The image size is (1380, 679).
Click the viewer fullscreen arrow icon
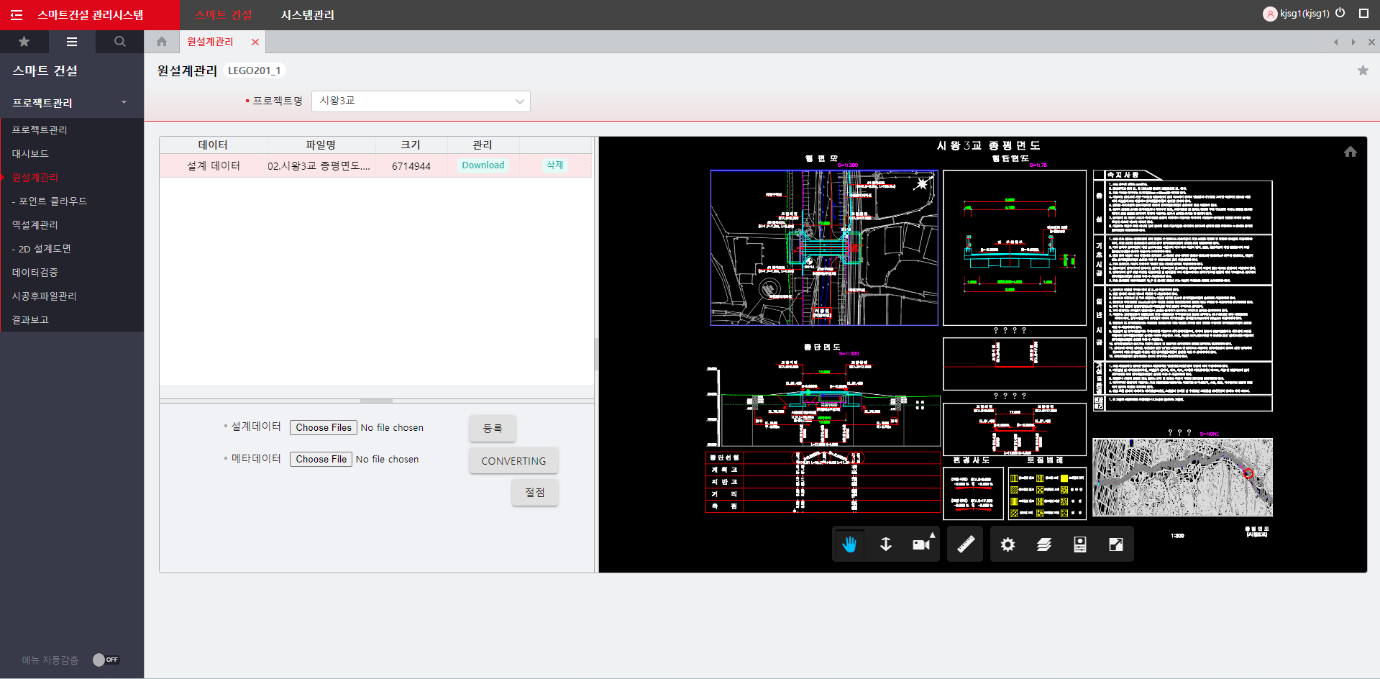(x=1116, y=545)
